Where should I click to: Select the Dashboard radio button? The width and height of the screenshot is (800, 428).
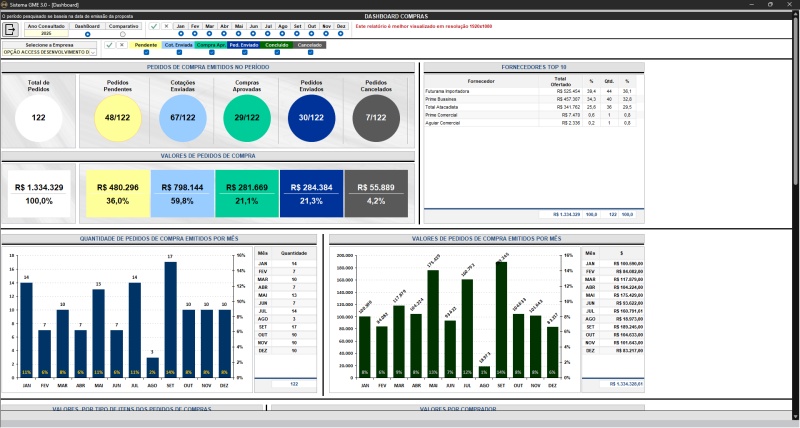point(88,34)
